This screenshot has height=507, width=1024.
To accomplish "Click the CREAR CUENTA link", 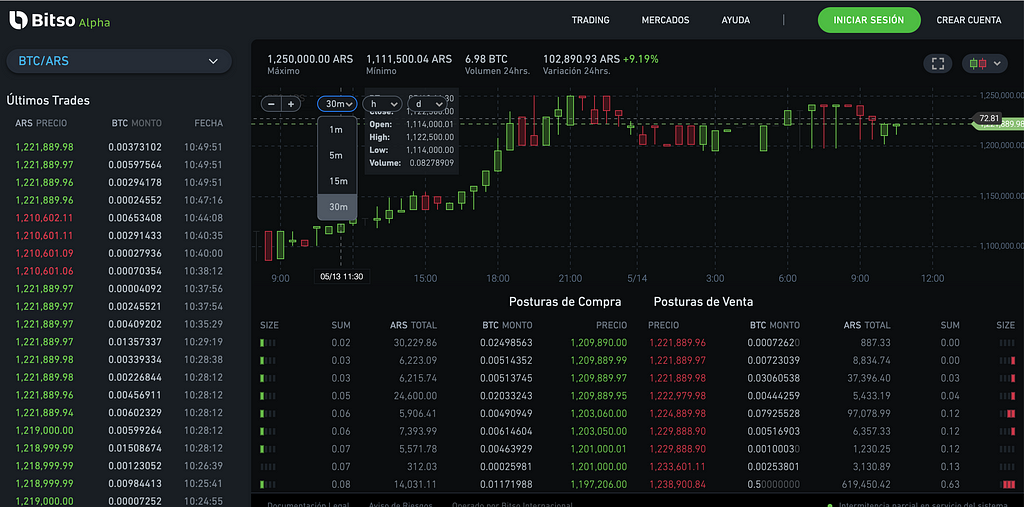I will 968,20.
